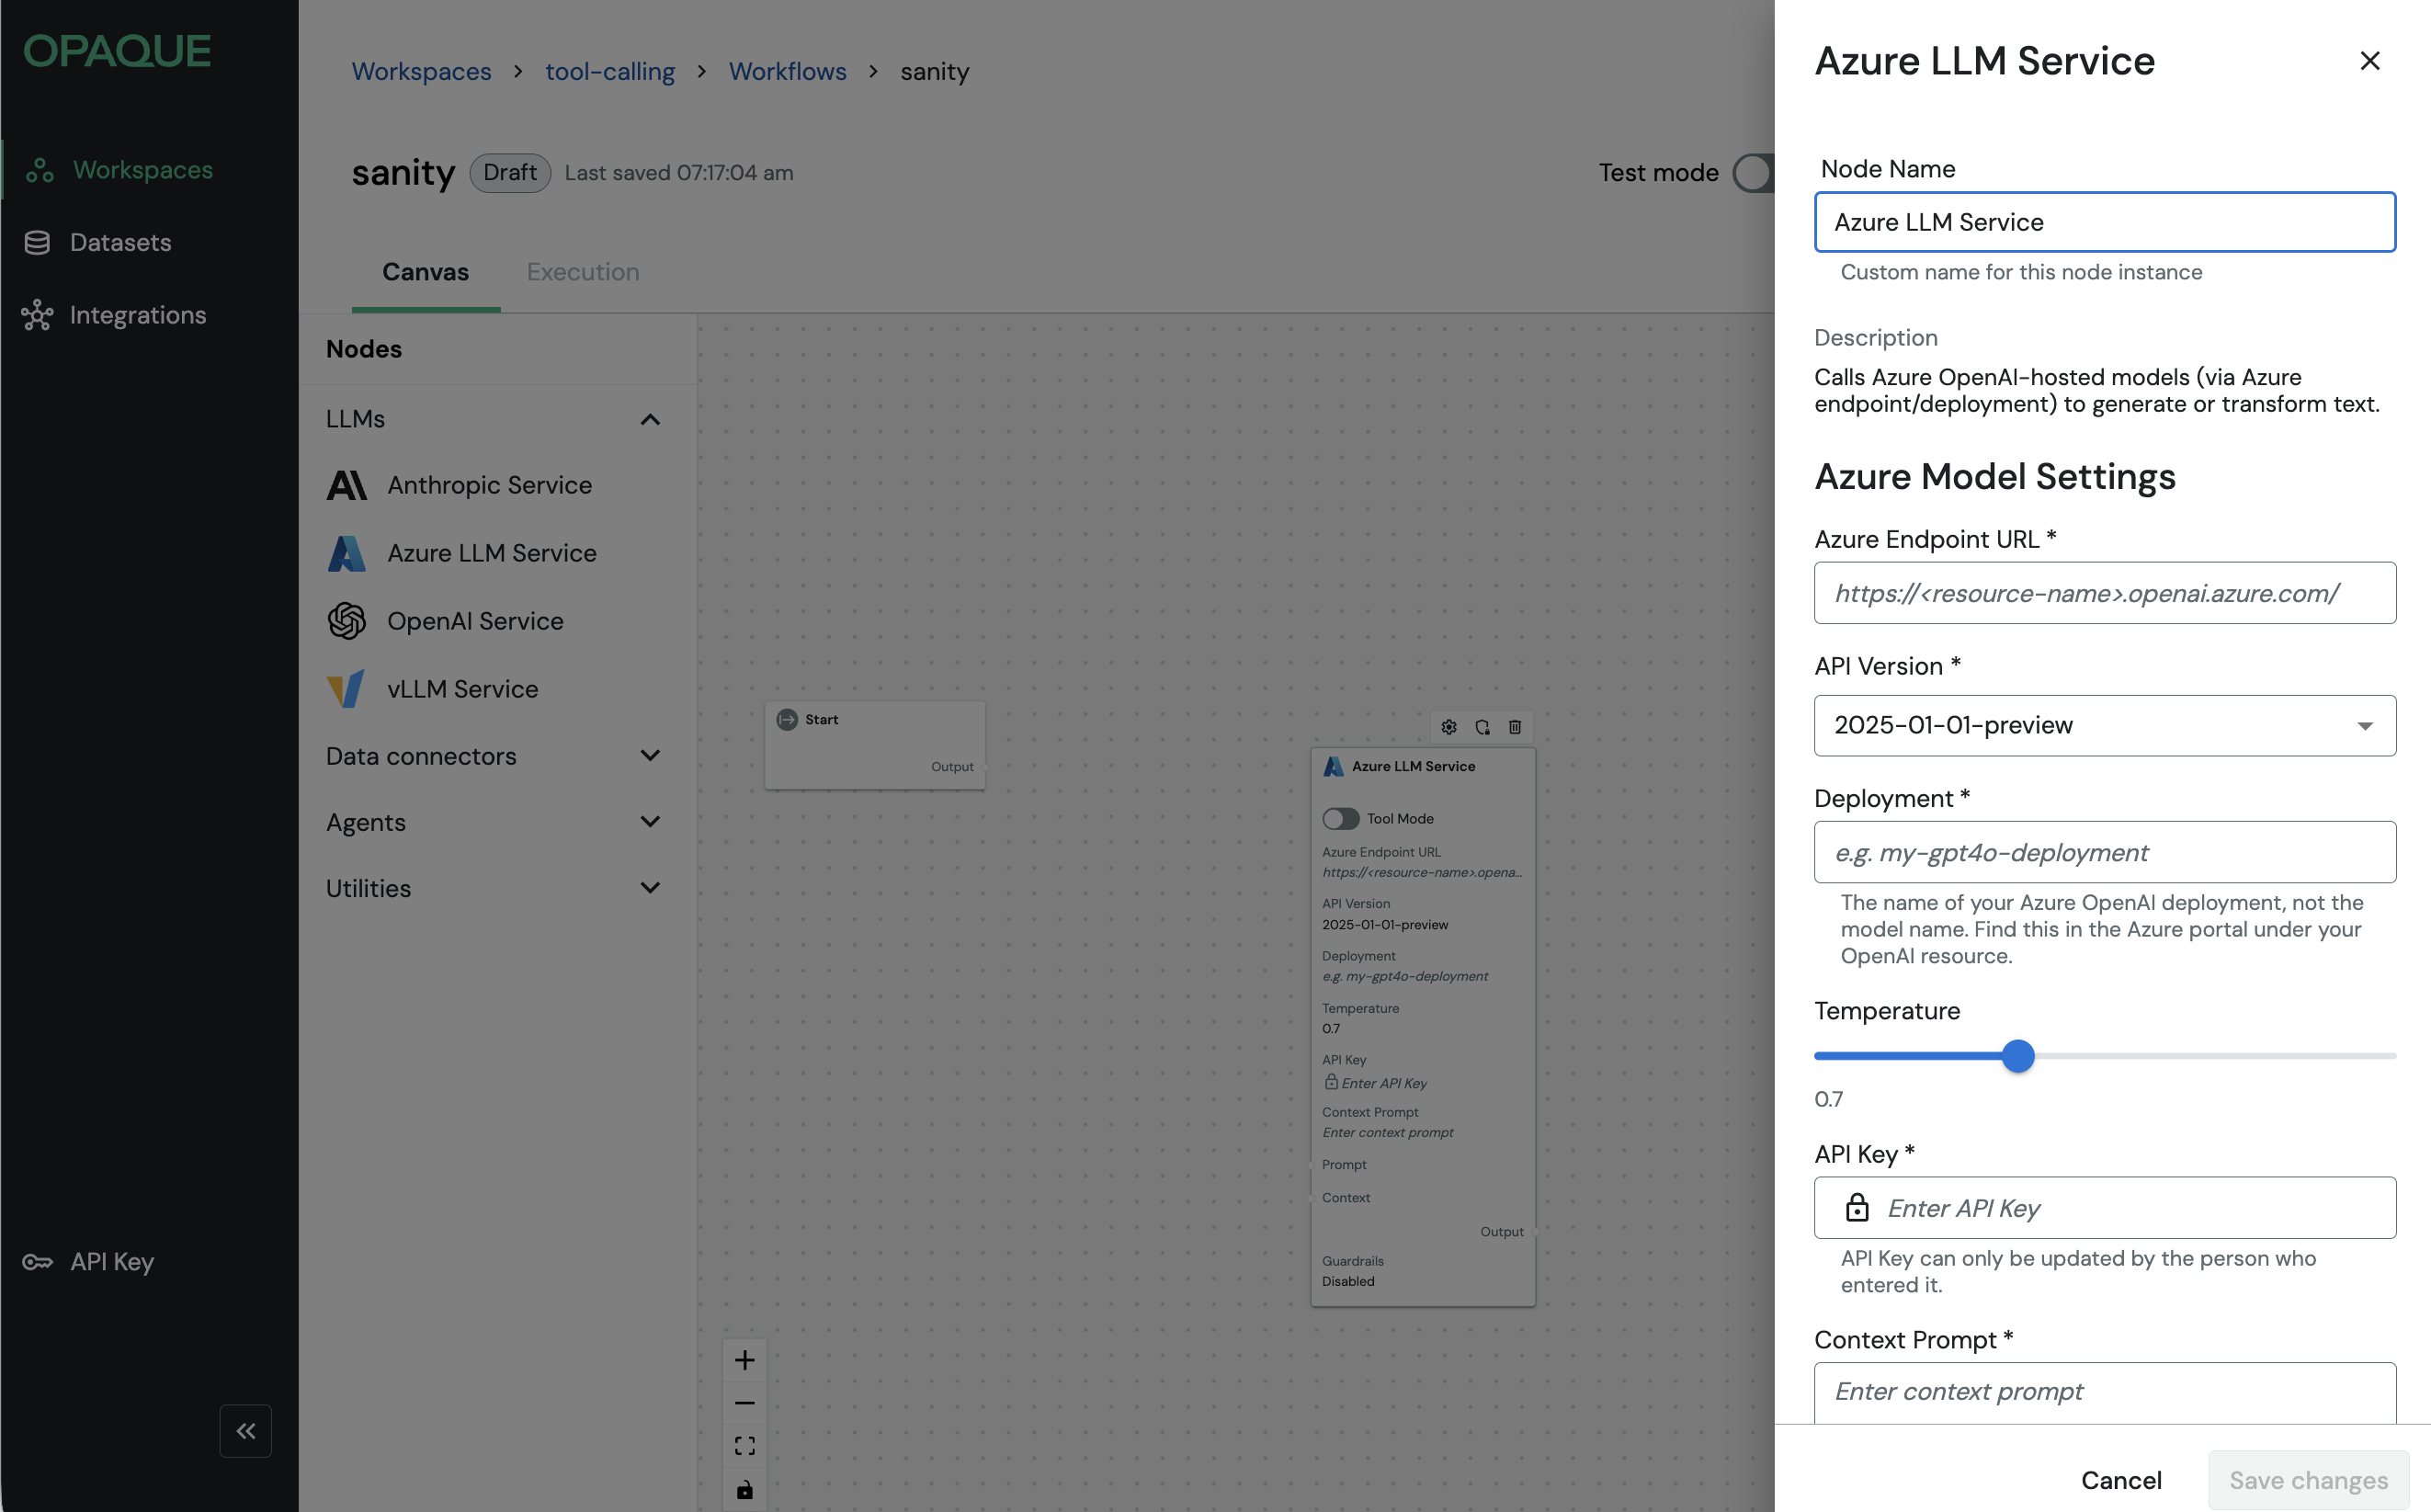This screenshot has height=1512, width=2431.
Task: Open the API Version dropdown
Action: [2104, 725]
